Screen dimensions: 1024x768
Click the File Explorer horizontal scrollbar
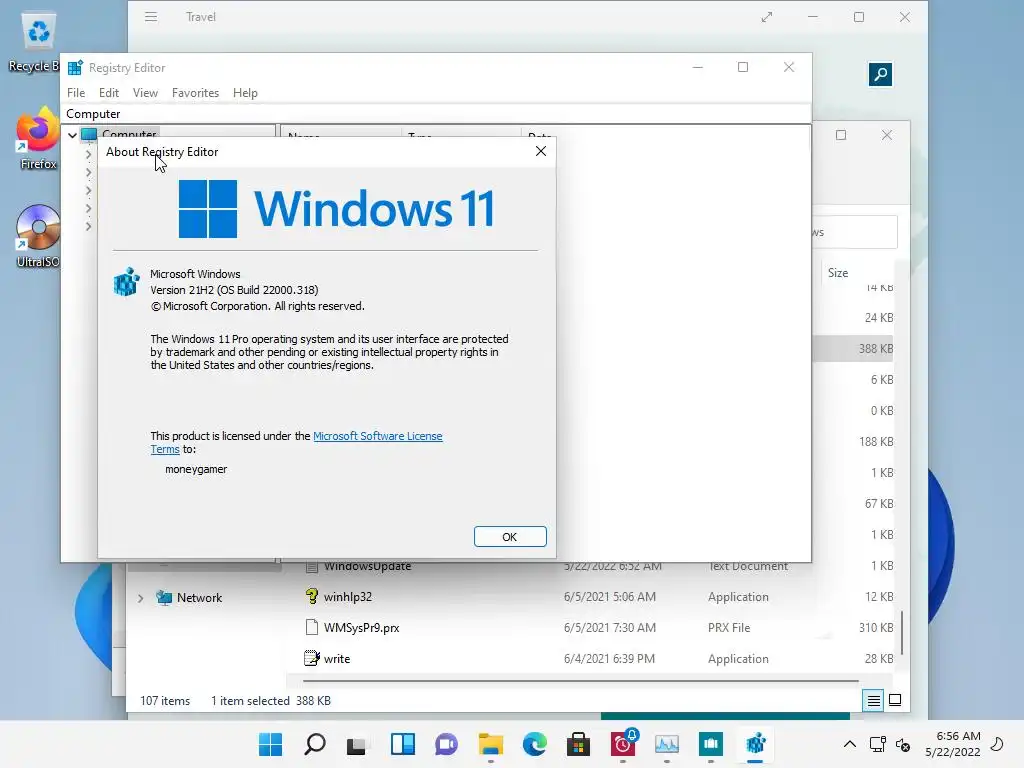pos(581,680)
